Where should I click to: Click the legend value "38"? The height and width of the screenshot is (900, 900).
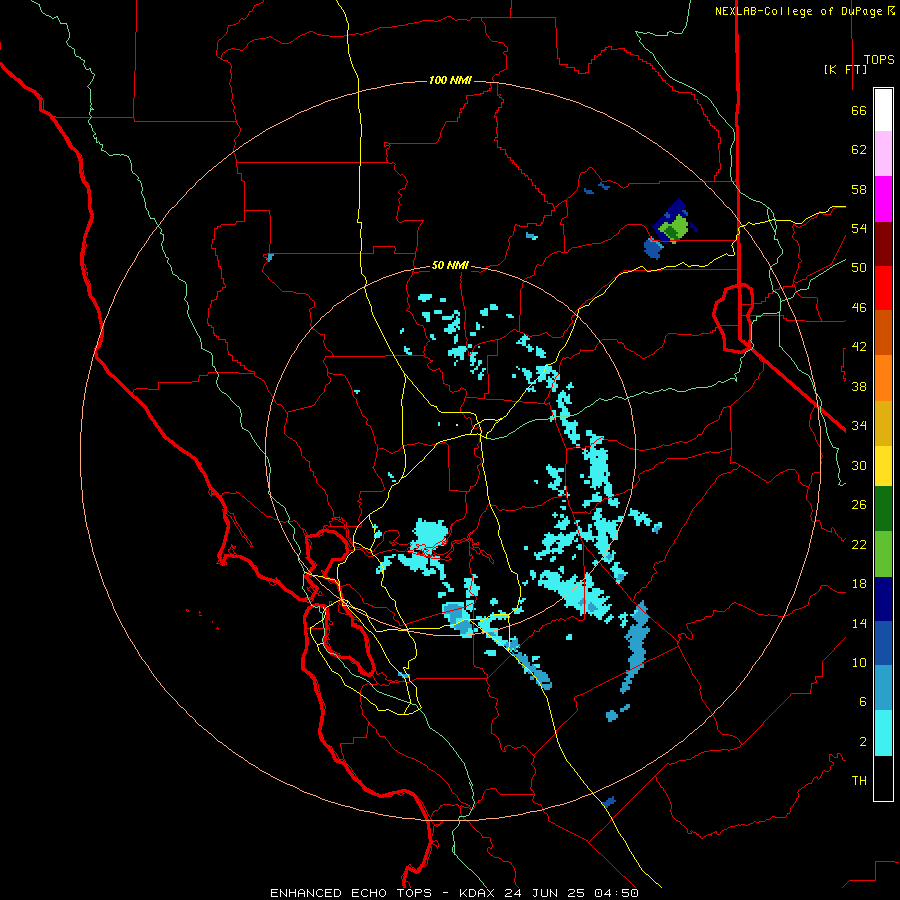pyautogui.click(x=859, y=386)
